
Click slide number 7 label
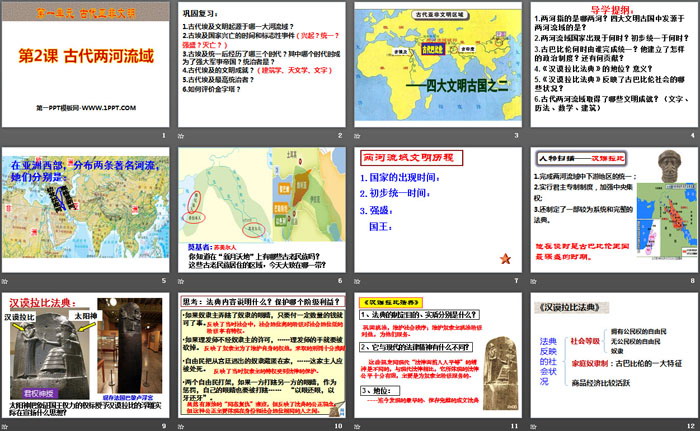click(x=517, y=281)
